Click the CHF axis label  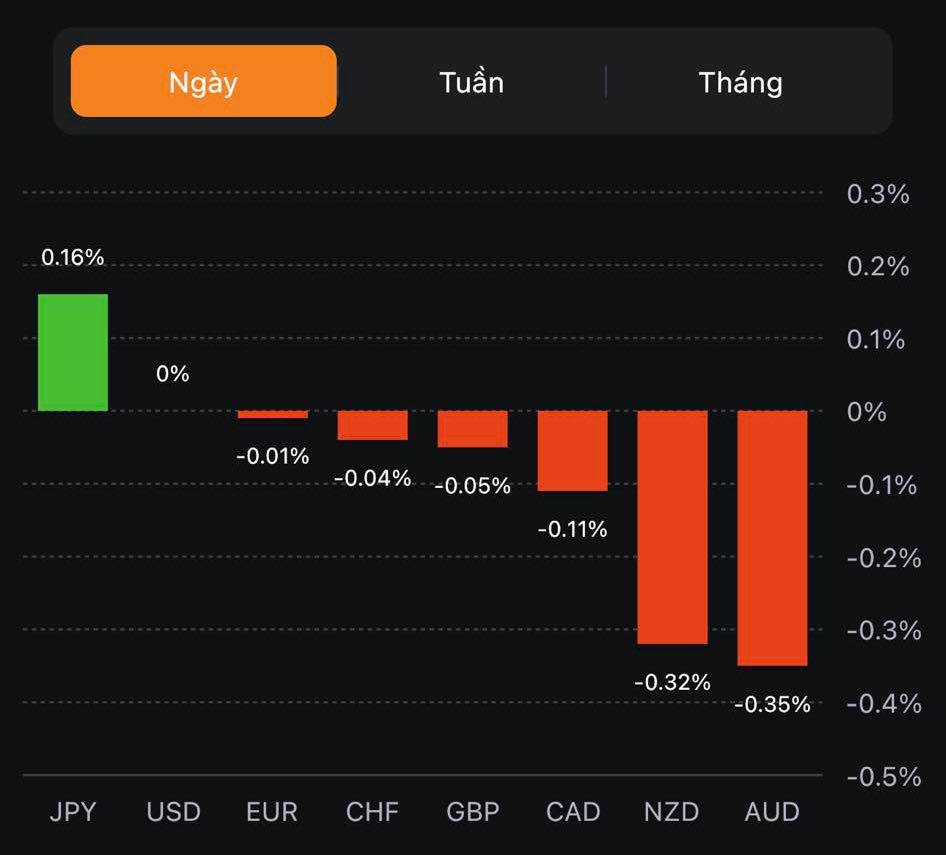pyautogui.click(x=373, y=811)
